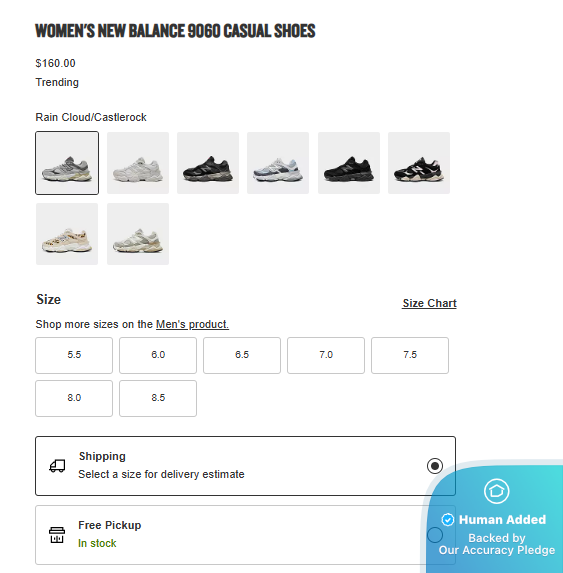Viewport: 563px width, 573px height.
Task: Pick the black and white N logo shoe thumbnail
Action: [x=419, y=163]
